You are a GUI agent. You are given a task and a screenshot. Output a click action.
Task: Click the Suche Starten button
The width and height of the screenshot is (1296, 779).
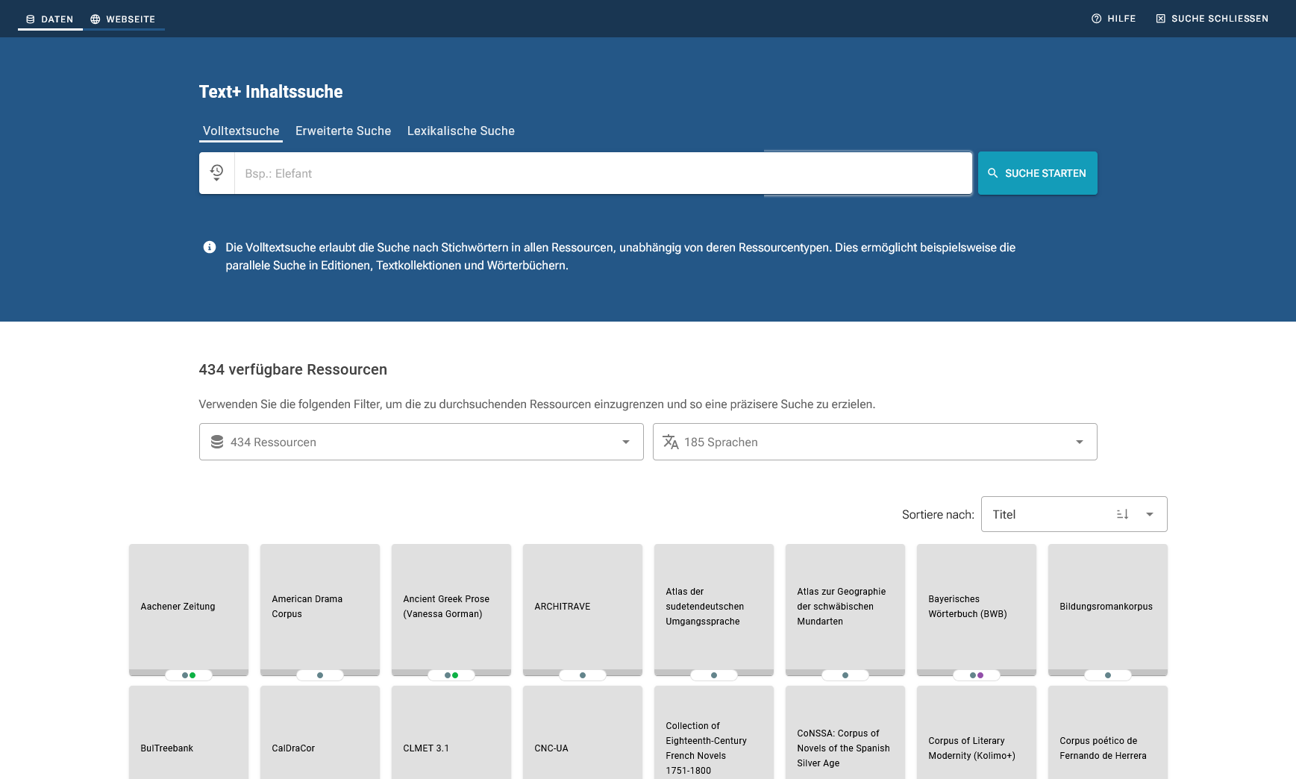coord(1038,173)
